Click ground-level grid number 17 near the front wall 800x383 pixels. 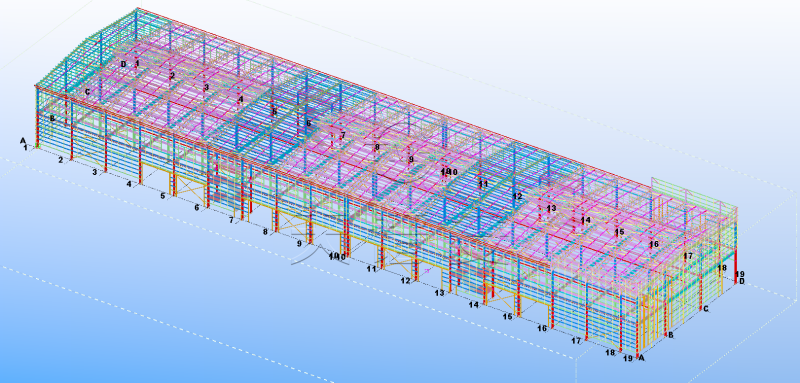[x=576, y=341]
